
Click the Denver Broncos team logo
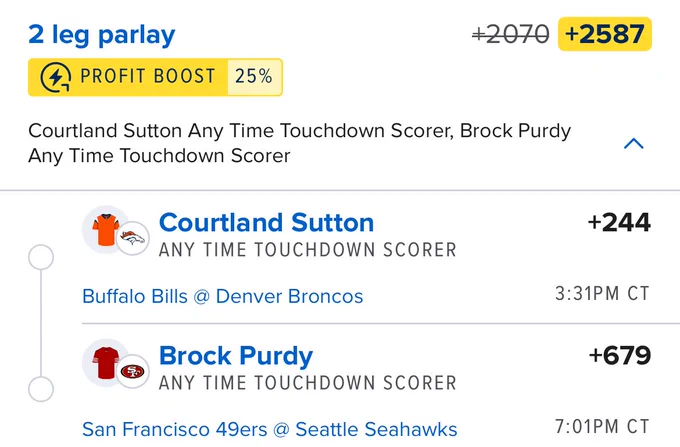point(132,238)
